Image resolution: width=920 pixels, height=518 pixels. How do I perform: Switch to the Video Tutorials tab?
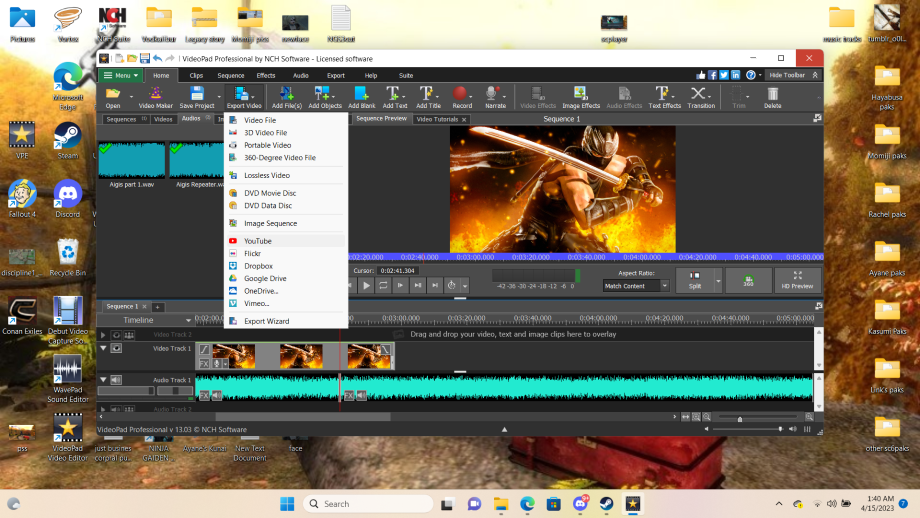click(437, 119)
